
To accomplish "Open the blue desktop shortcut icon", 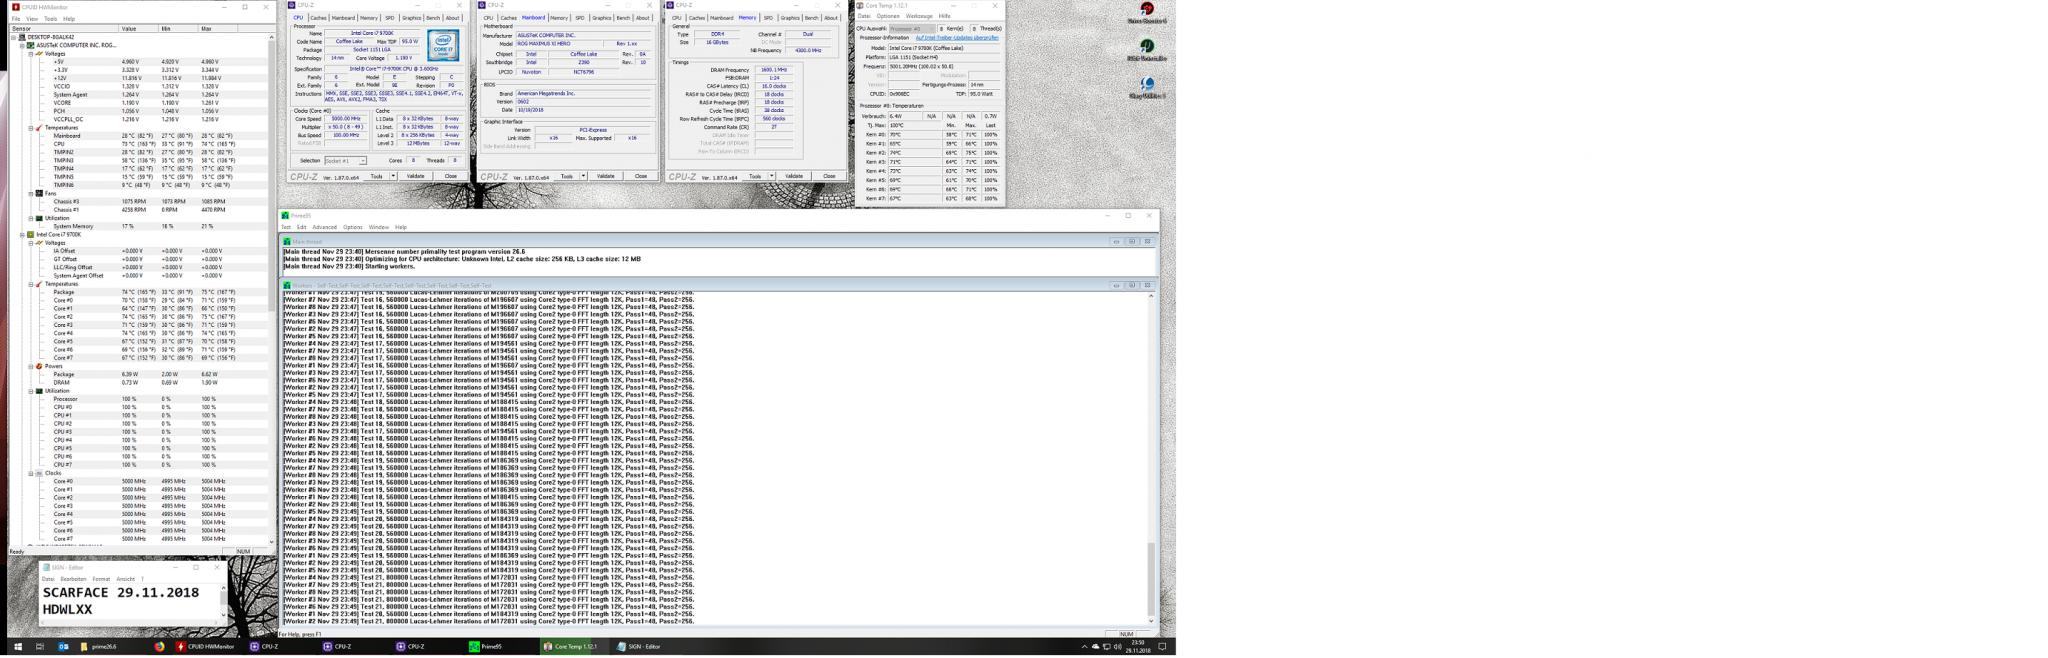I will tap(1147, 87).
